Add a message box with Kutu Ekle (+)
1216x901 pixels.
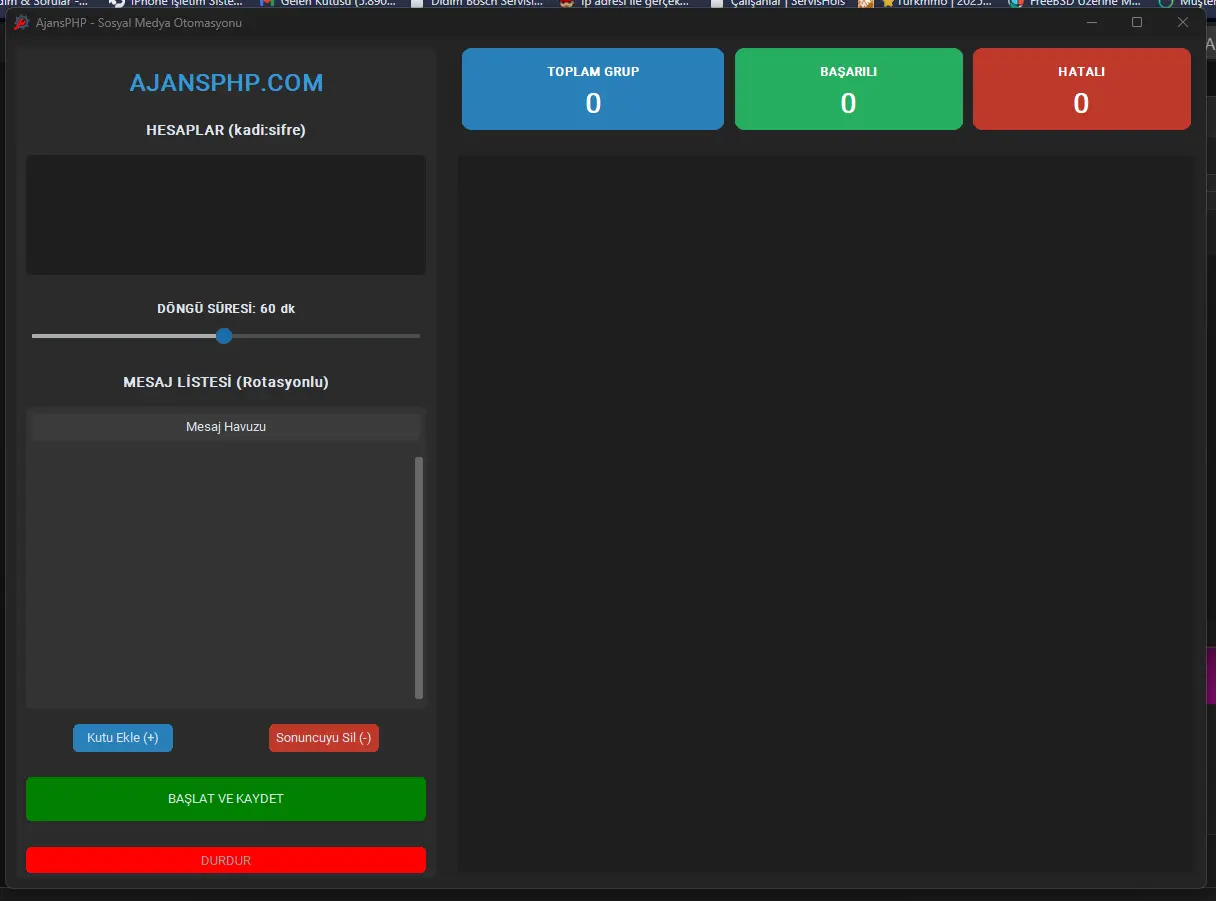pos(123,738)
